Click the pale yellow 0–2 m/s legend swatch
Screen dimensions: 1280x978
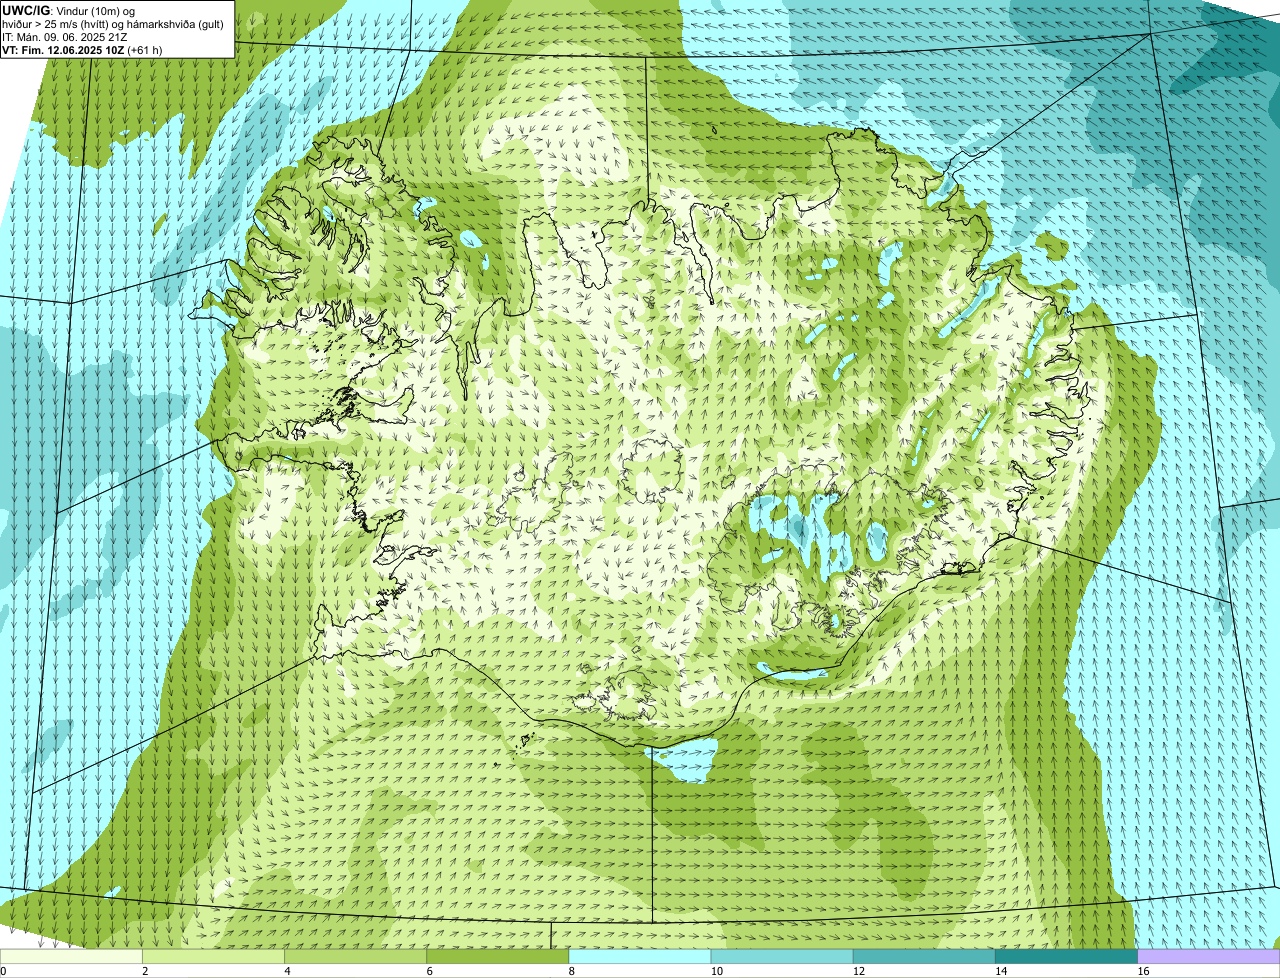(71, 956)
